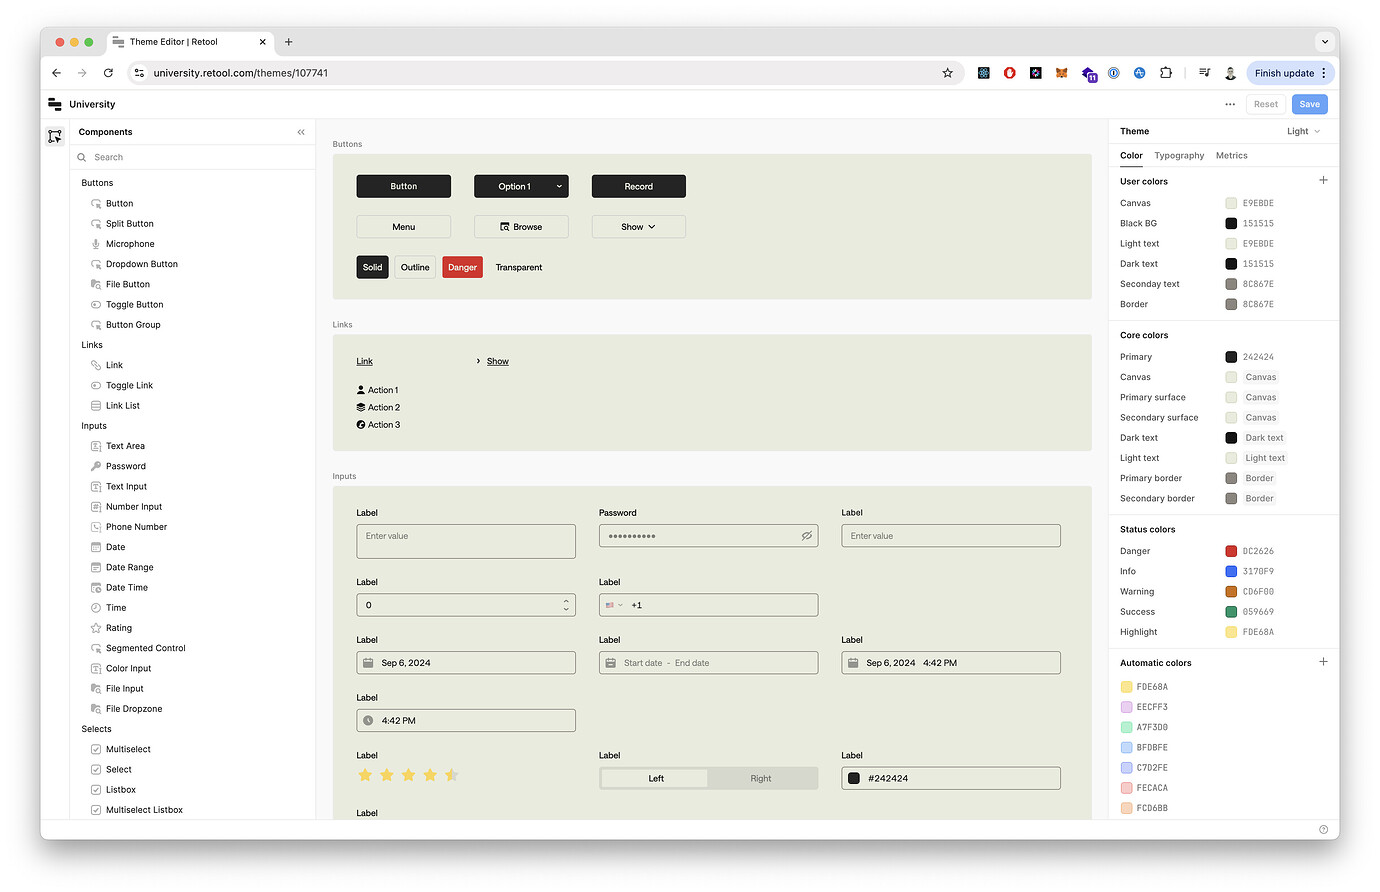Screen dimensions: 1380x892
Task: Select the File Button component icon
Action: (96, 284)
